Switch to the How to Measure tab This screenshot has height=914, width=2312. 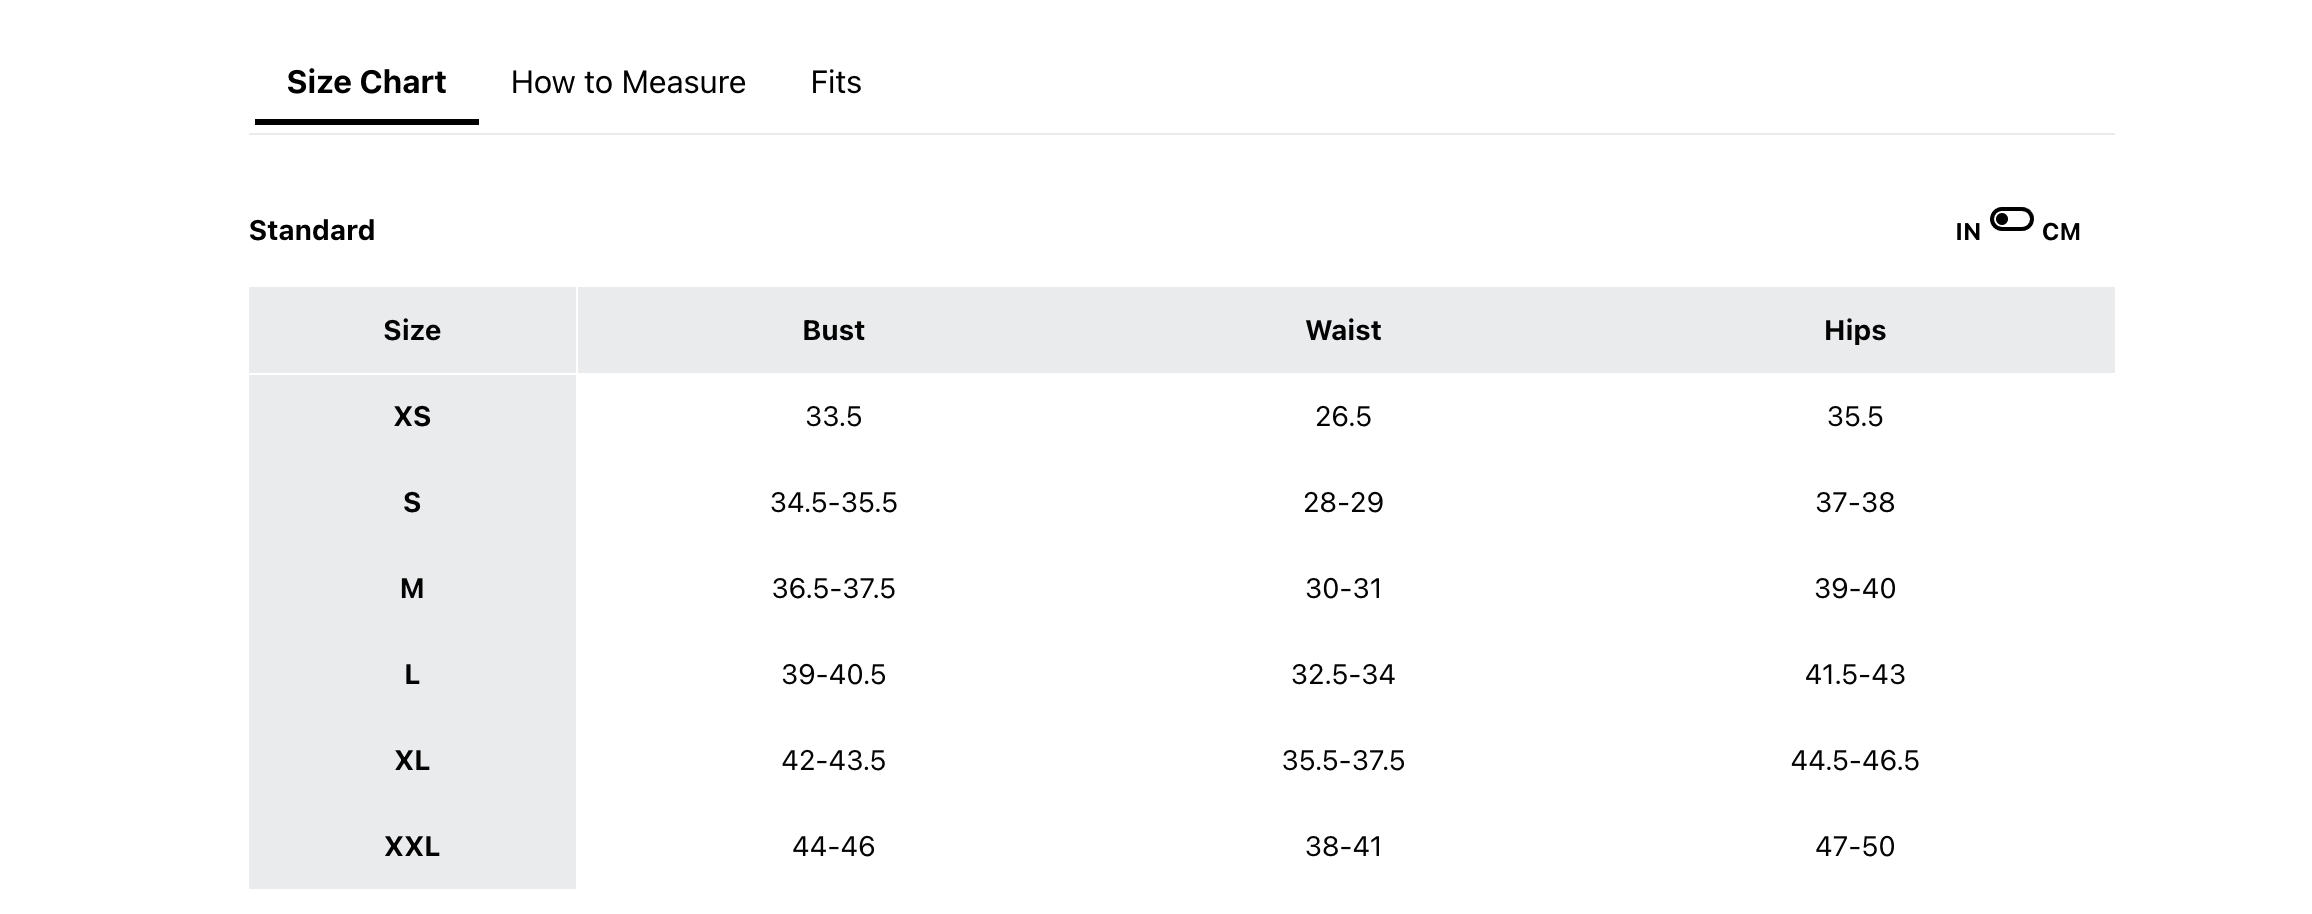point(628,82)
